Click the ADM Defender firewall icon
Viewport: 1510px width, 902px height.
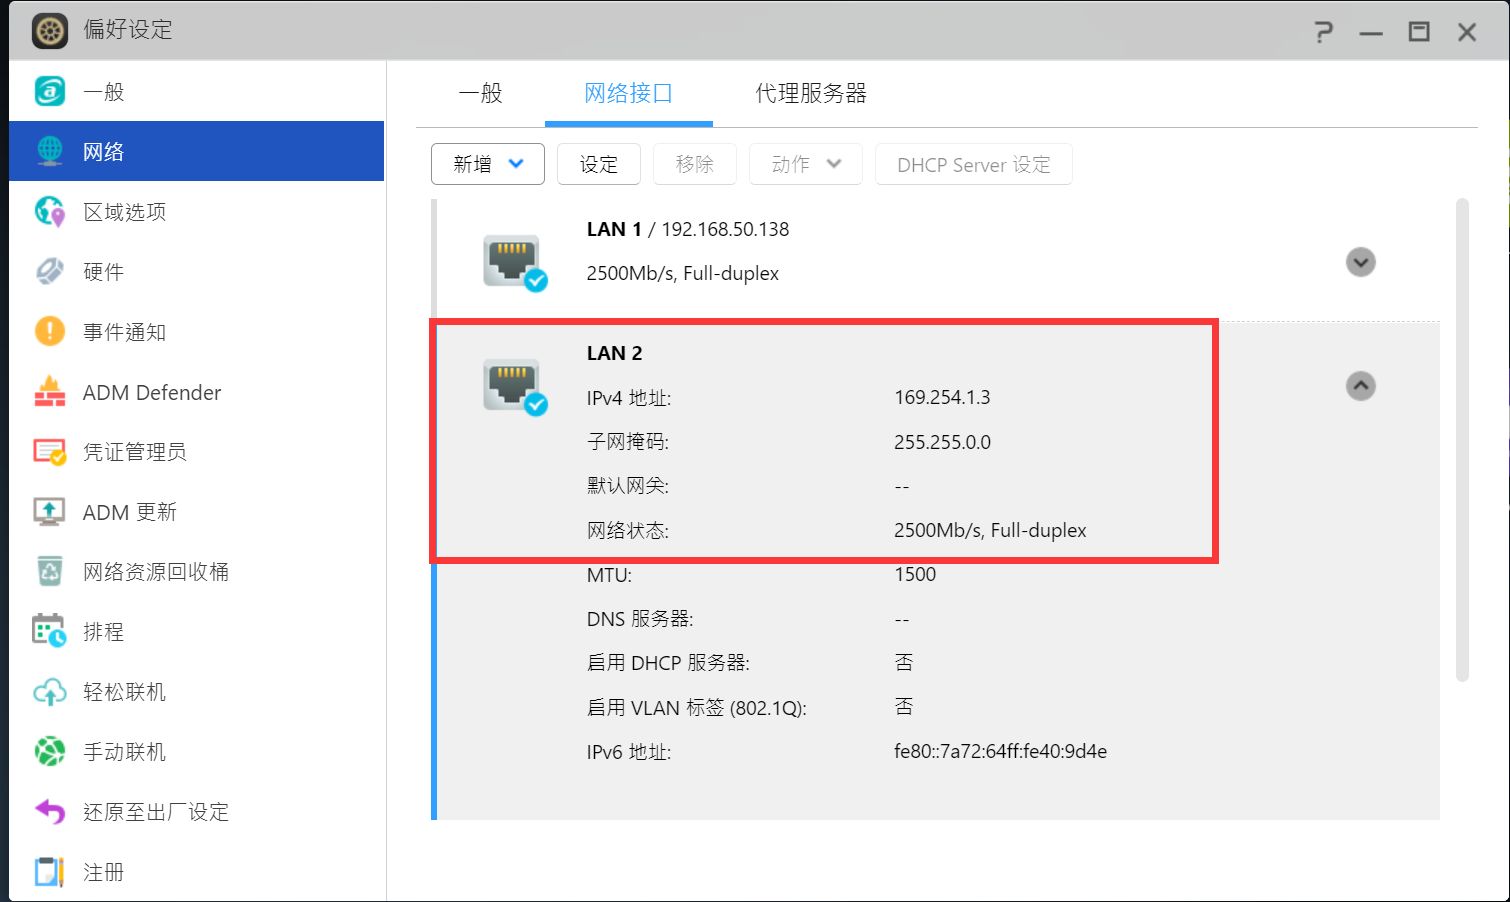(x=50, y=392)
